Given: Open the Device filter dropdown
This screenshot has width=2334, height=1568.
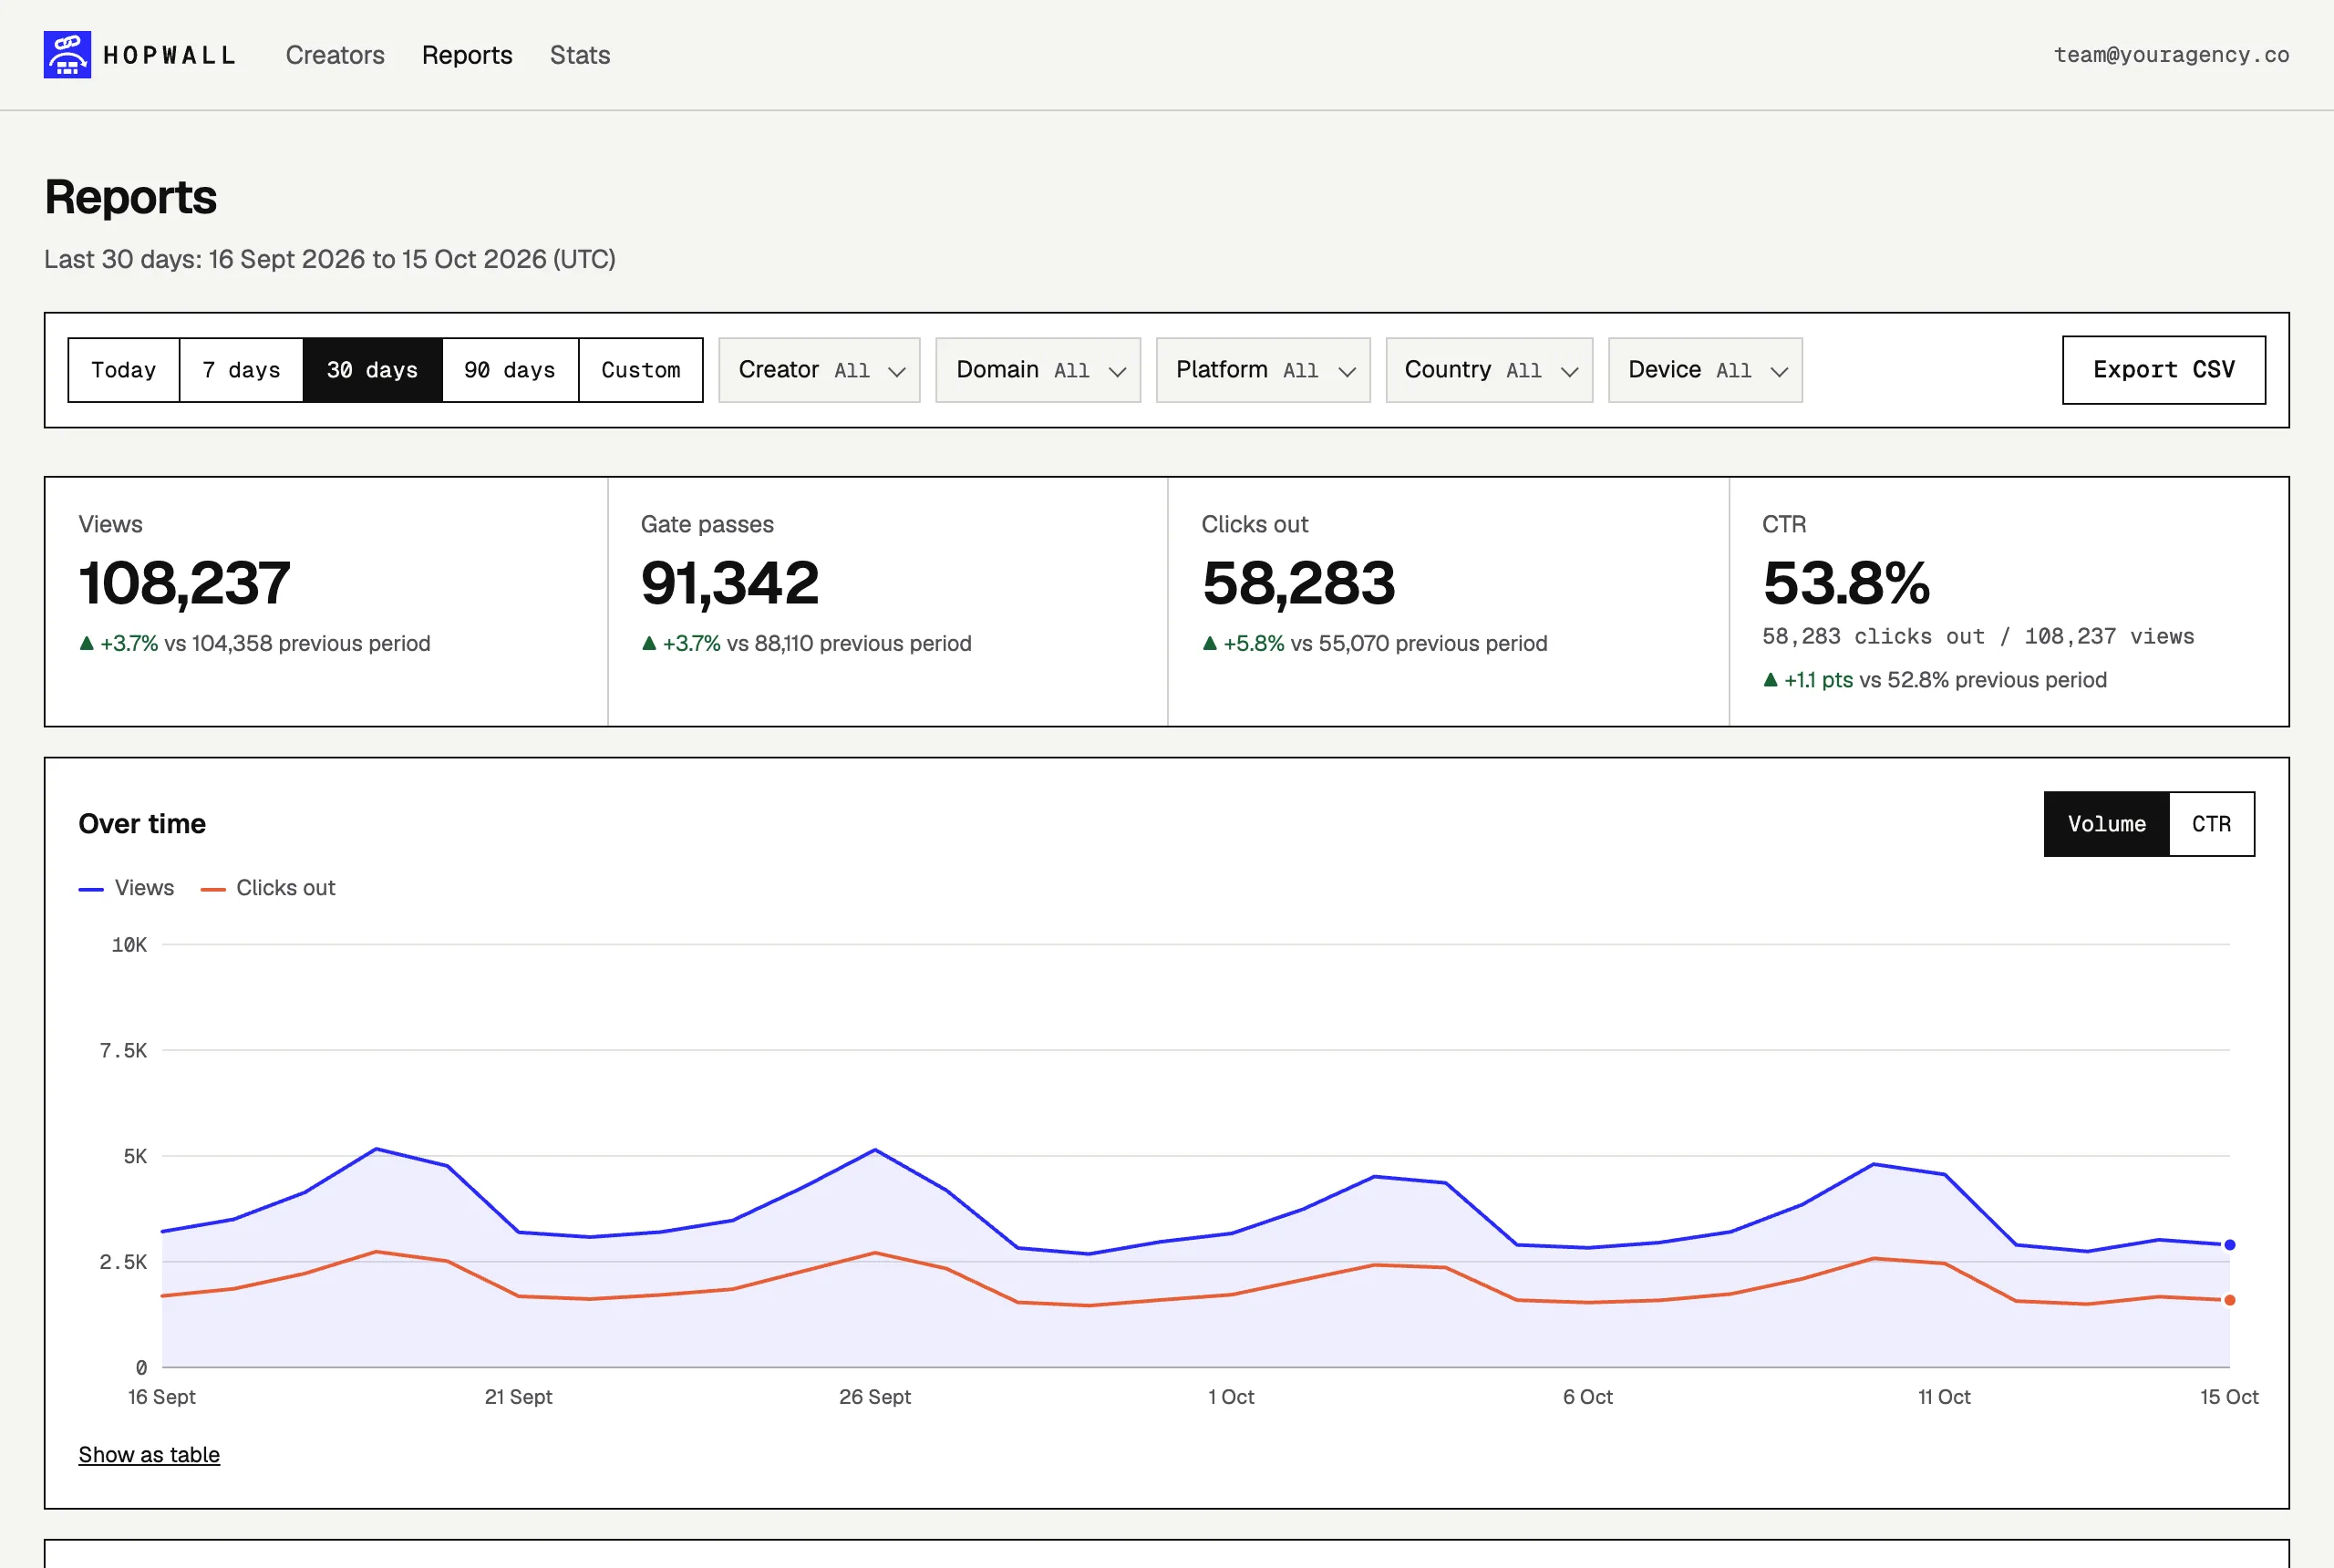Looking at the screenshot, I should 1705,370.
